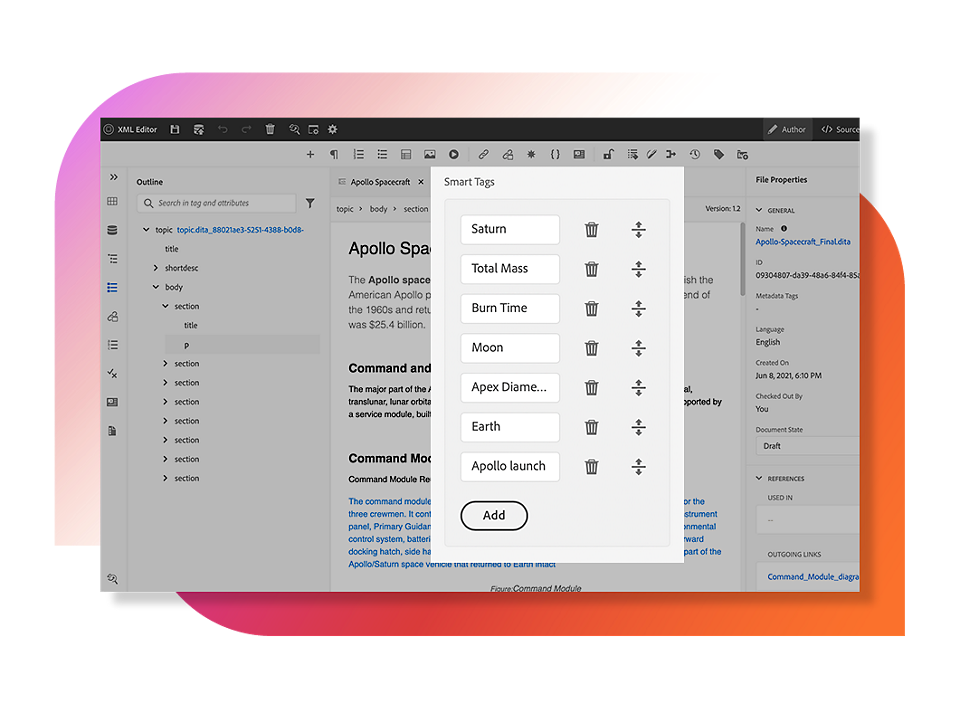Open version history clock icon

click(x=695, y=154)
